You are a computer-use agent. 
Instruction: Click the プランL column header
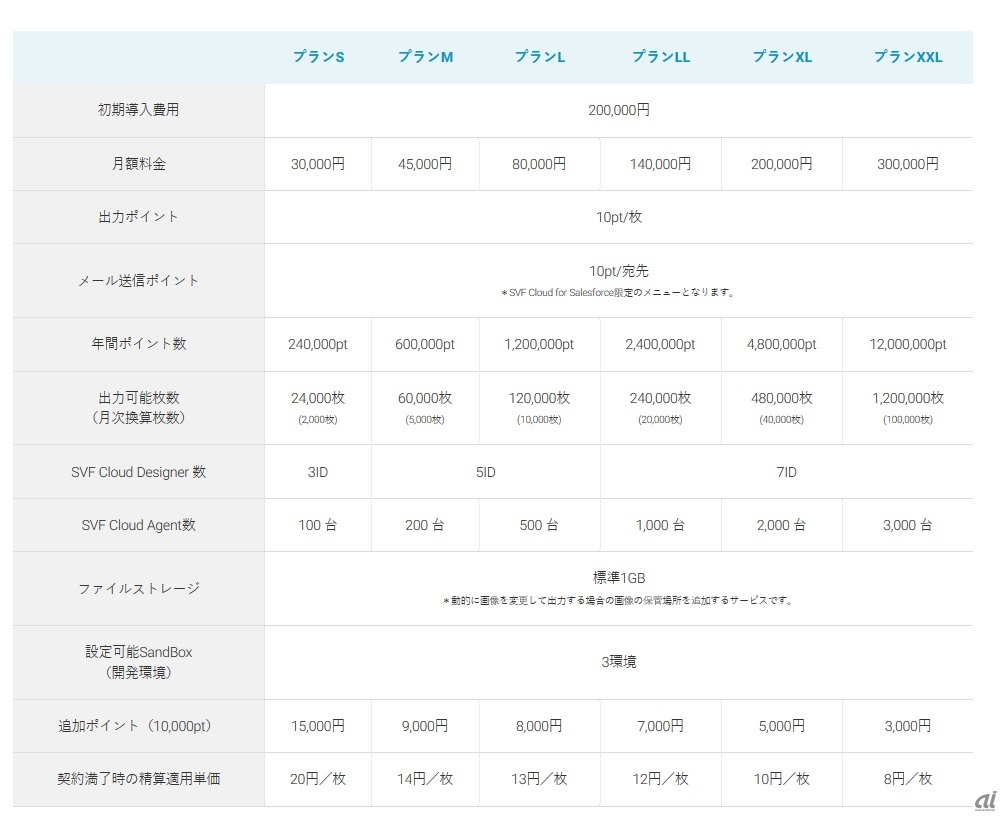(540, 57)
